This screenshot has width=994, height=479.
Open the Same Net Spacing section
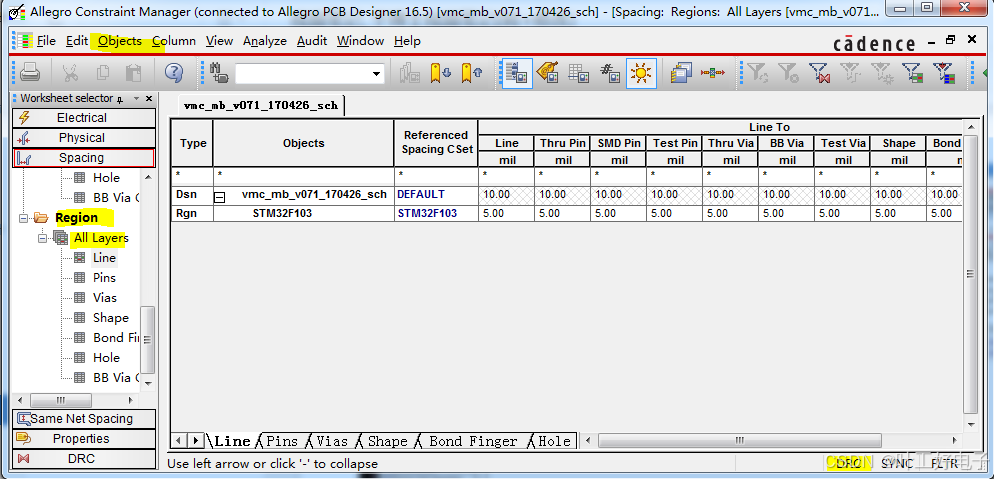84,419
